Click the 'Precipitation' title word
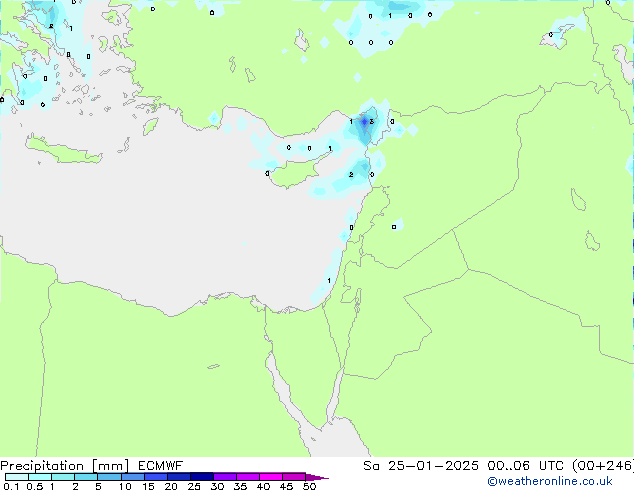This screenshot has width=634, height=490. 42,466
